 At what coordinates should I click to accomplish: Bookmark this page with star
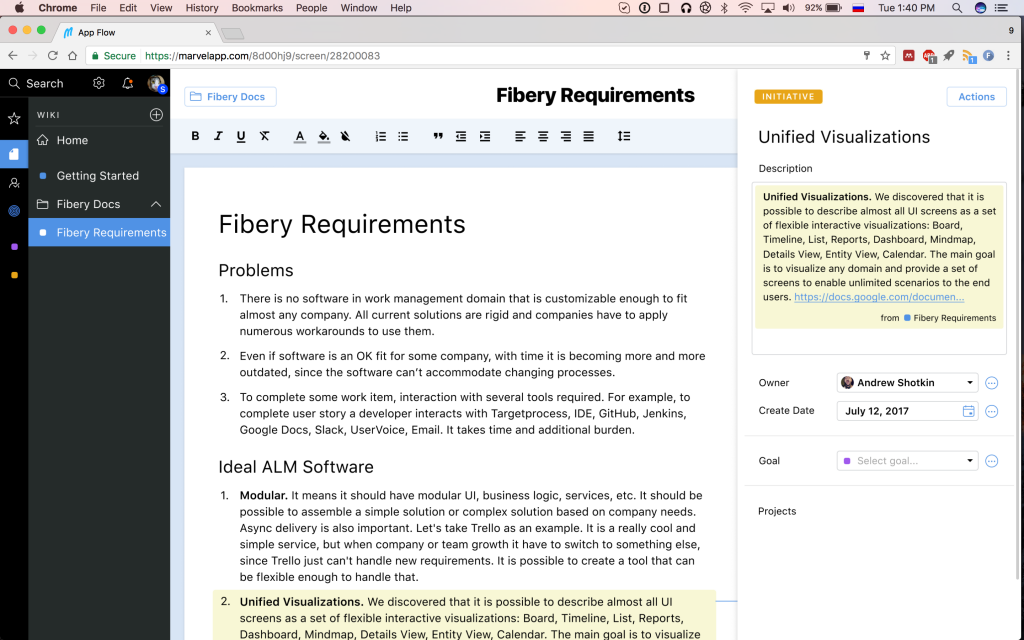[x=885, y=56]
